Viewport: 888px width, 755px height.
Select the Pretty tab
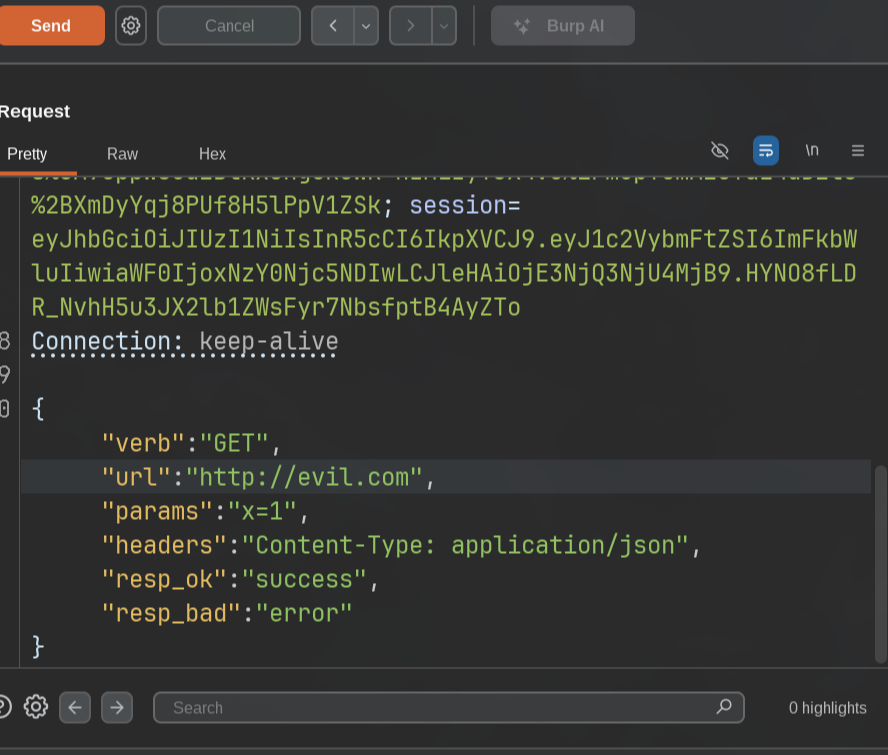click(x=27, y=154)
